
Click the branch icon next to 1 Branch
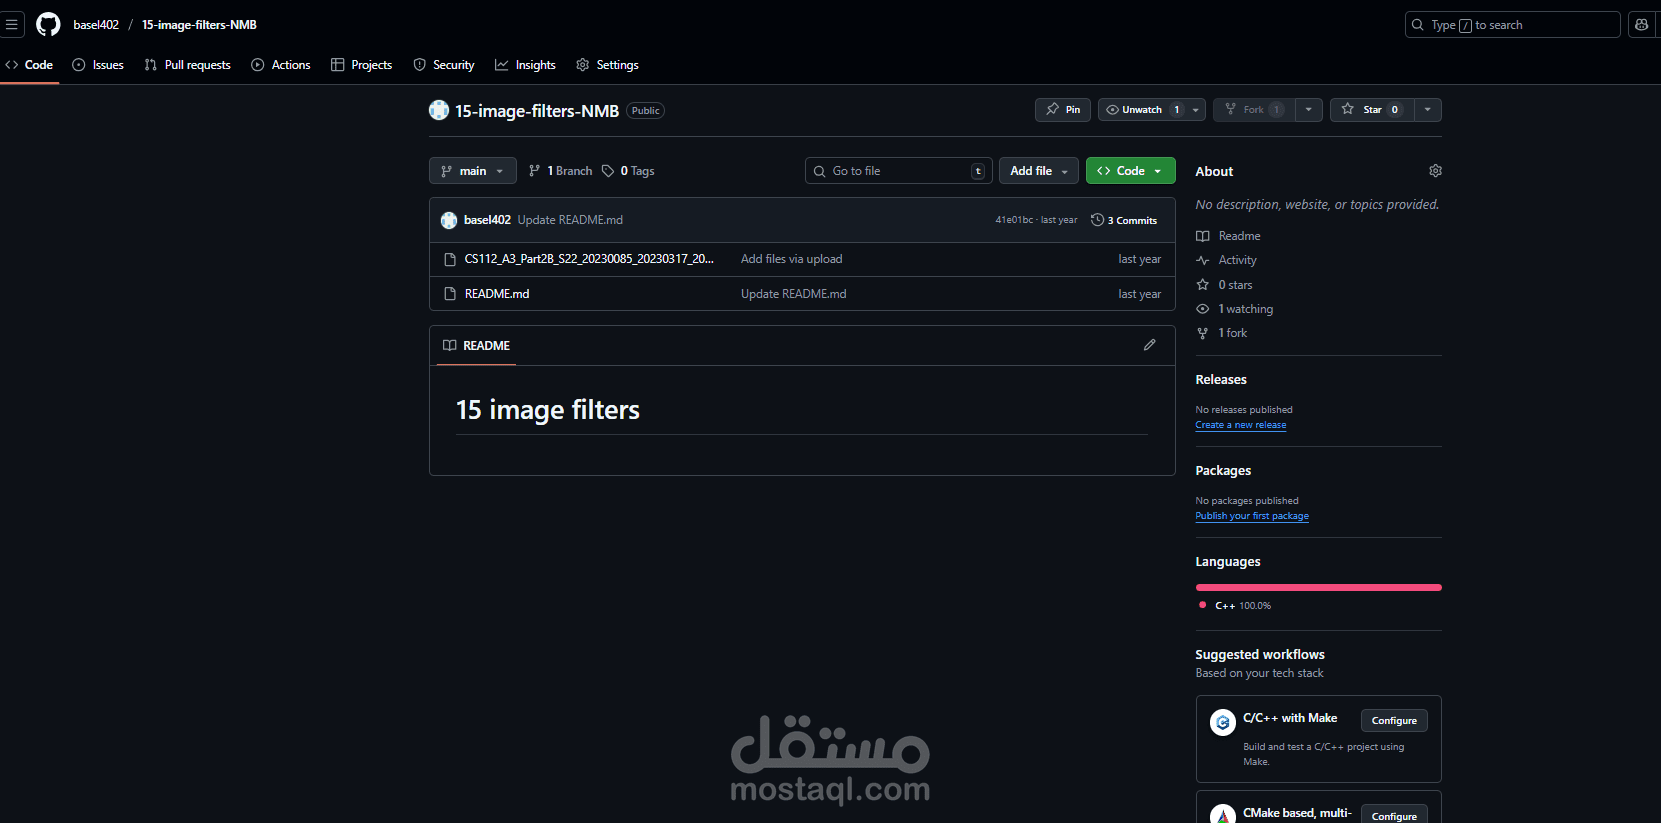pos(535,171)
